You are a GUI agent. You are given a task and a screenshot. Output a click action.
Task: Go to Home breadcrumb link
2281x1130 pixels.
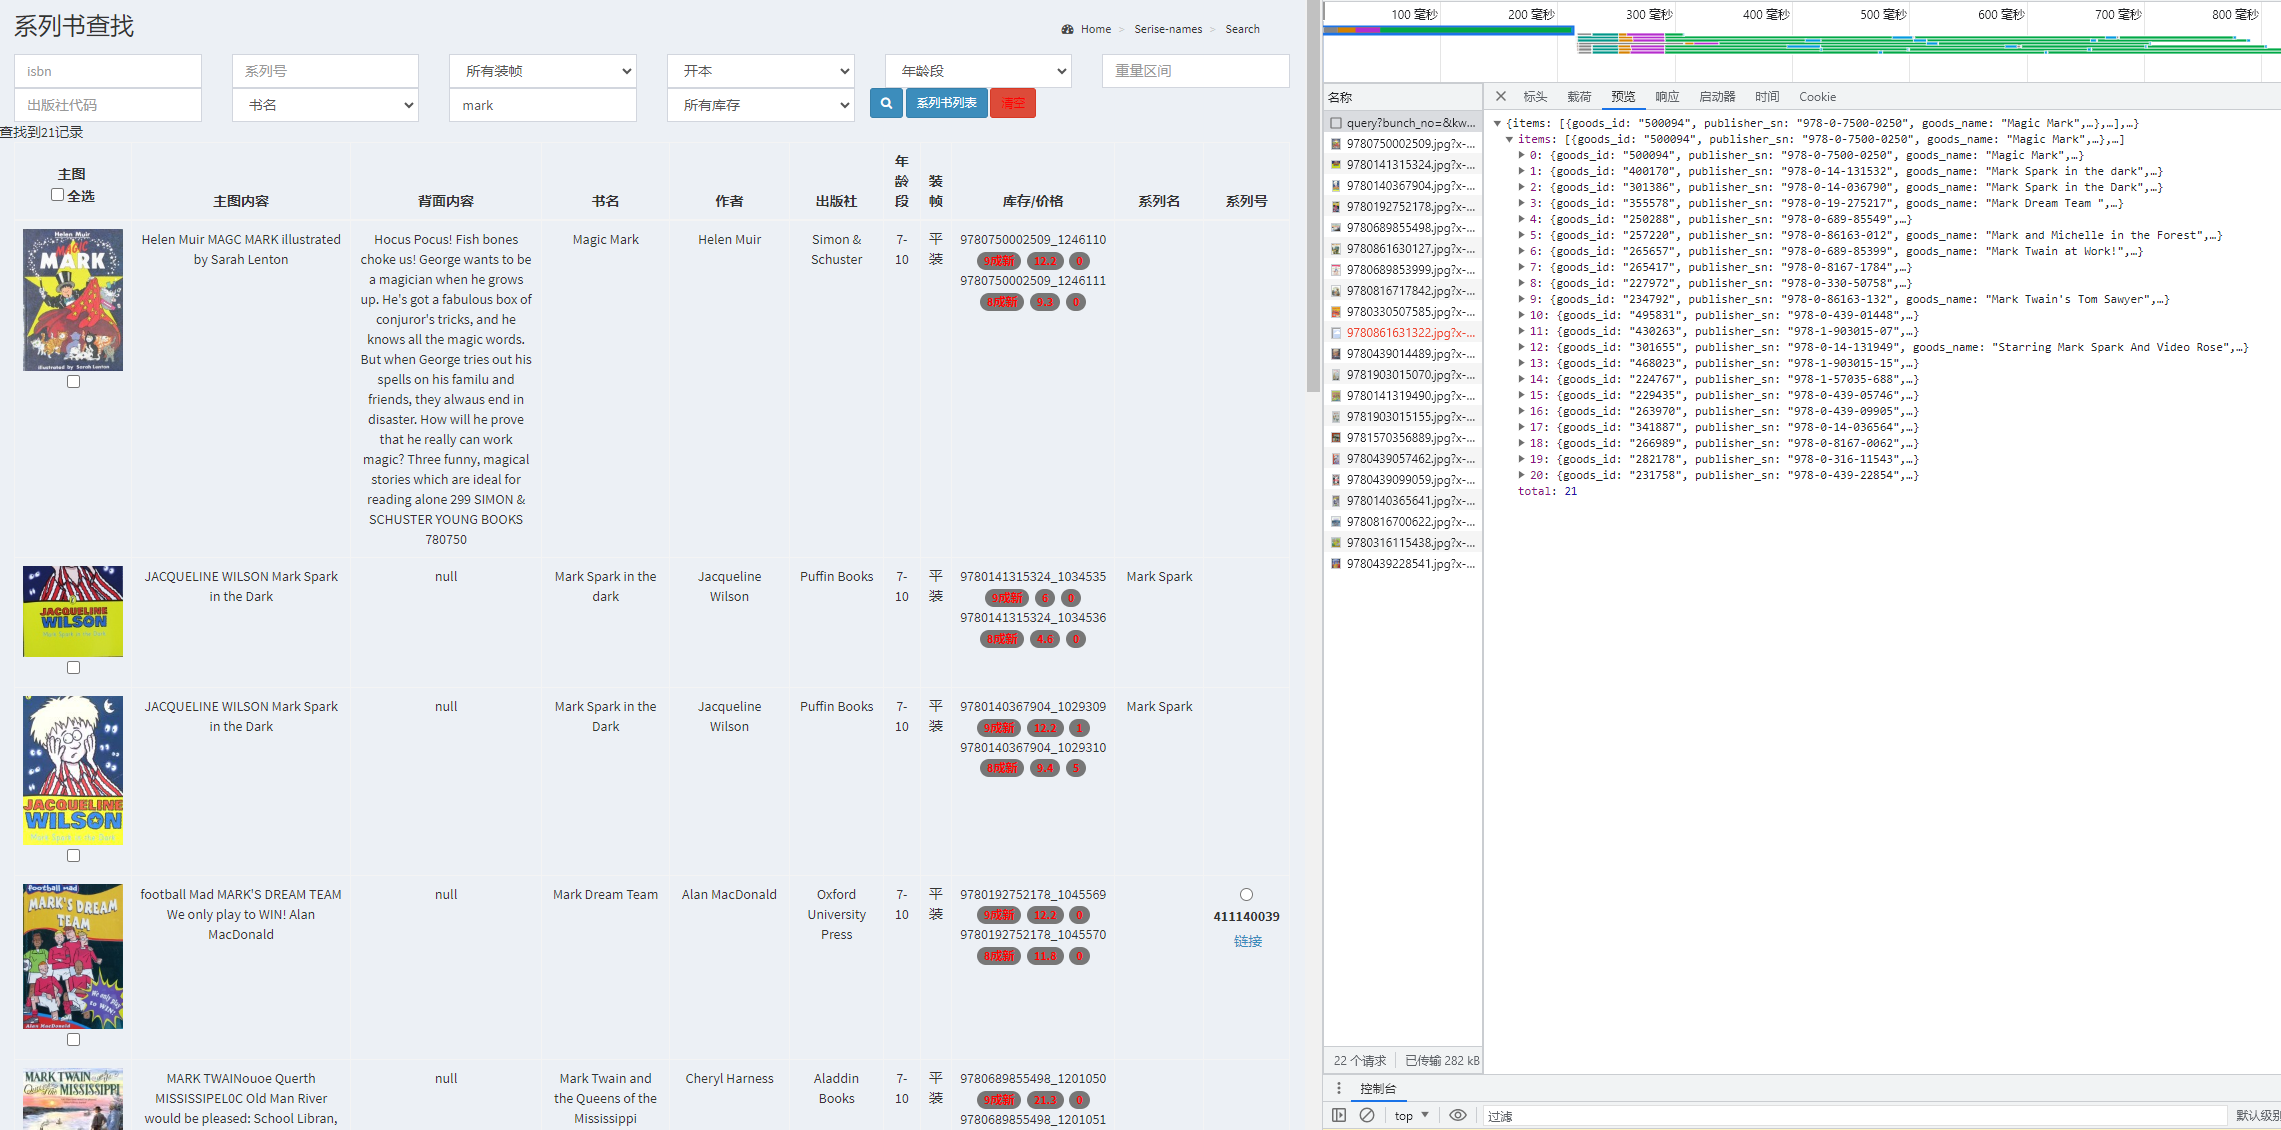pyautogui.click(x=1095, y=29)
